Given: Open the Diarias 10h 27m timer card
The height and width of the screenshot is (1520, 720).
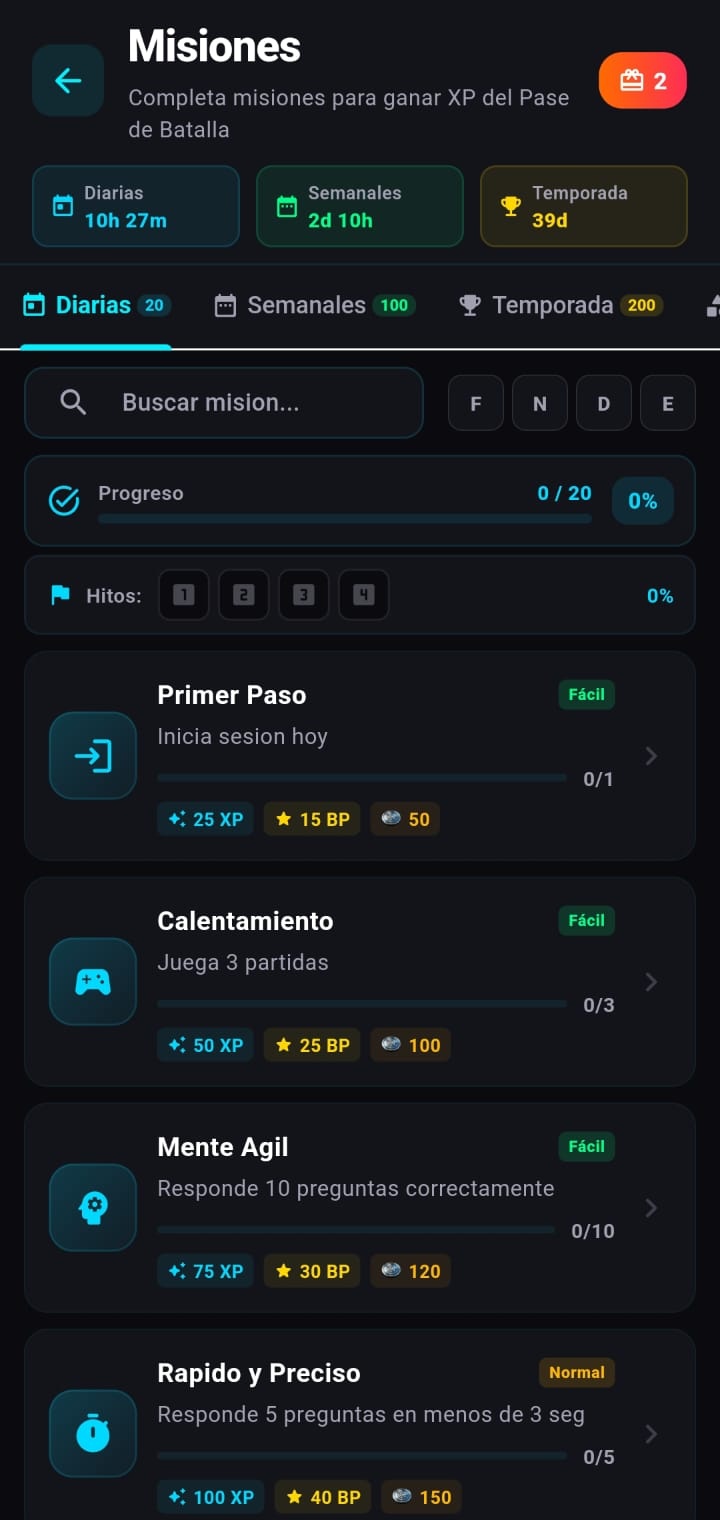Looking at the screenshot, I should 136,206.
